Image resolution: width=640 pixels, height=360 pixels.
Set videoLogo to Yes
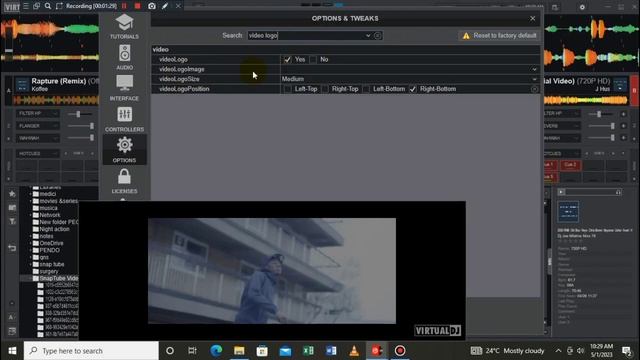(287, 60)
